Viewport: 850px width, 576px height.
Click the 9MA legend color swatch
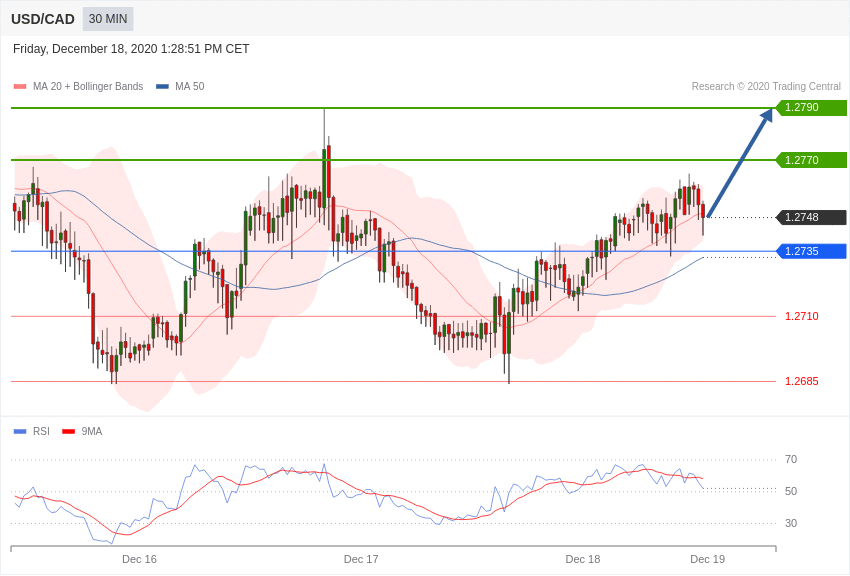(x=68, y=431)
